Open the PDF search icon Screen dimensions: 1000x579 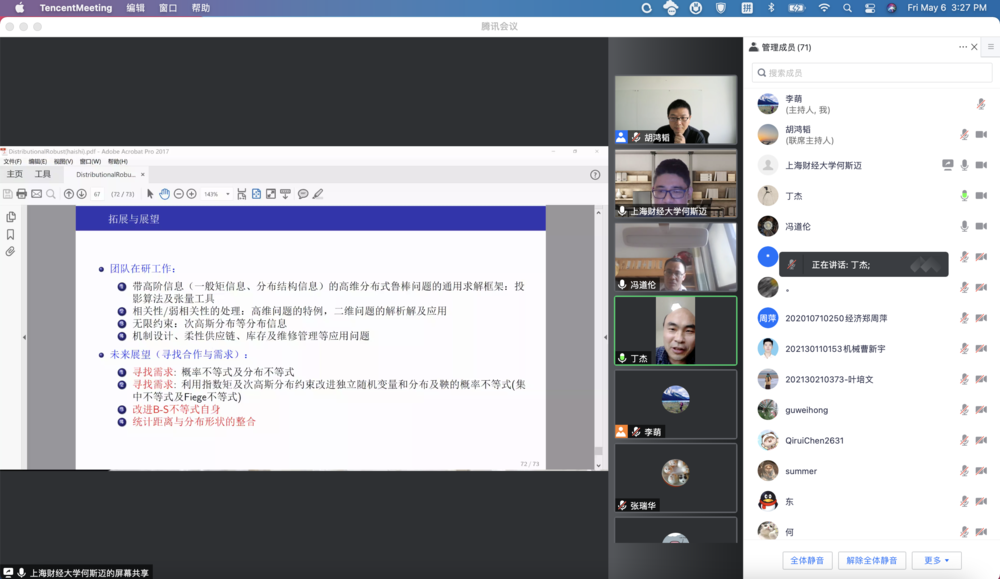point(50,192)
